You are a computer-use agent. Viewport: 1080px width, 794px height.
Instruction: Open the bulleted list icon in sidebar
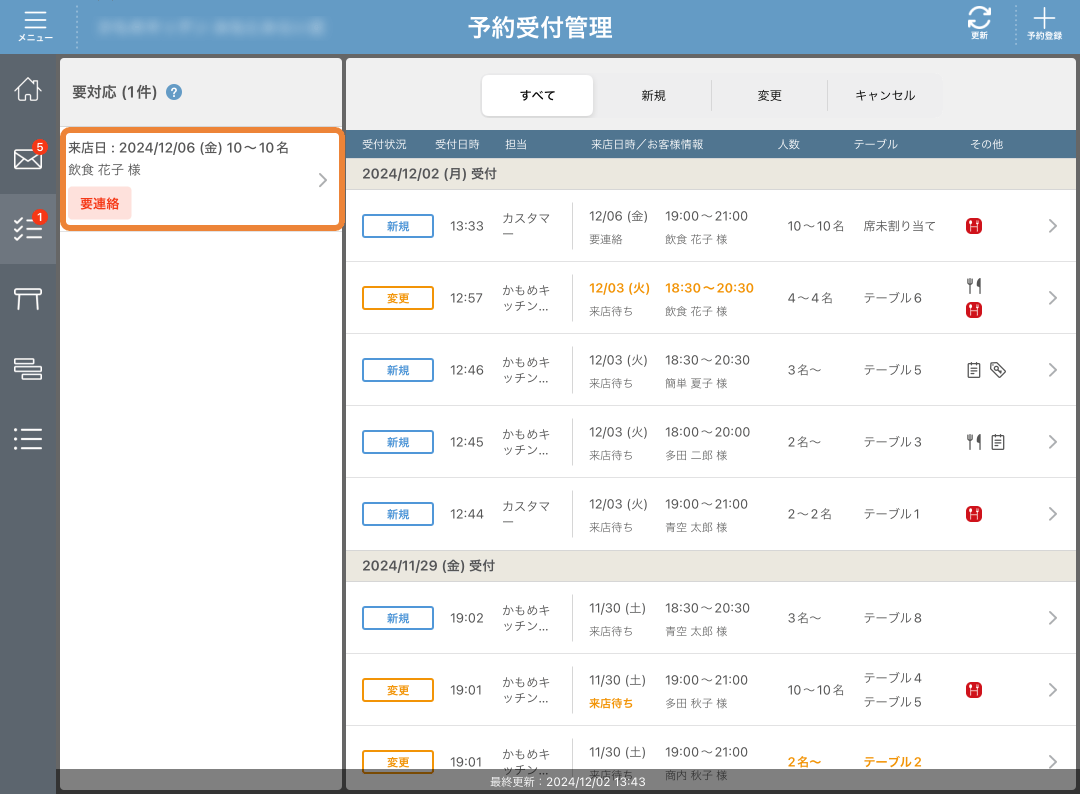(28, 439)
